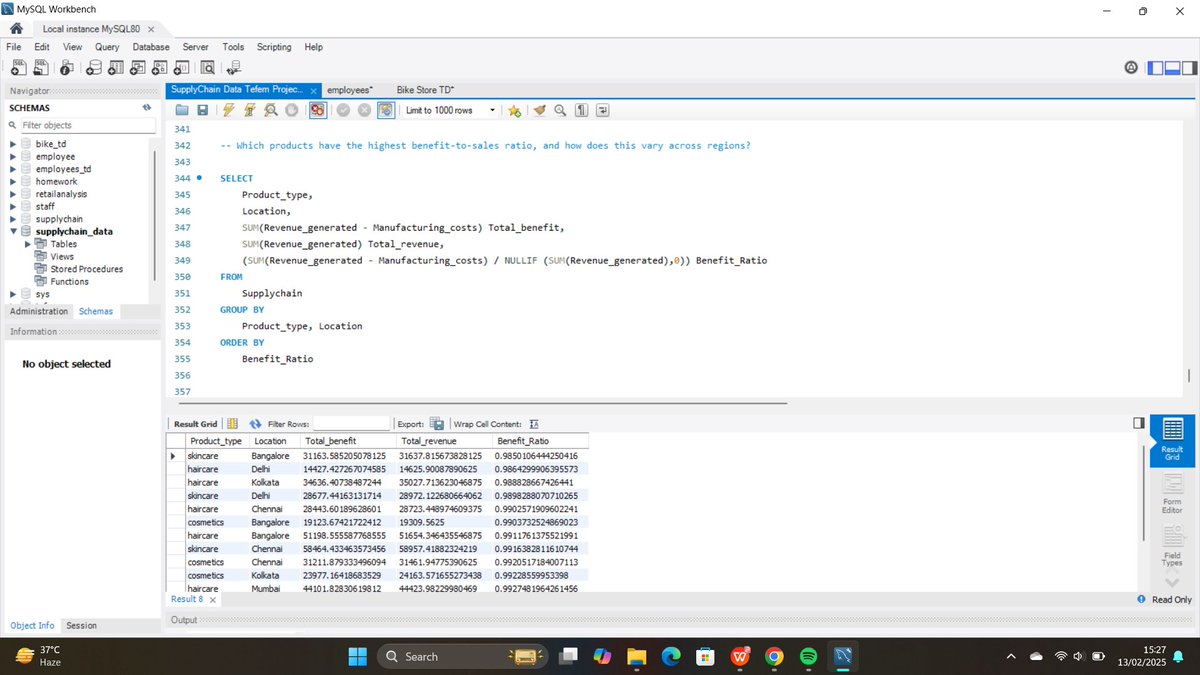Switch to the Administration tab
Screen dimensions: 1200x675
pyautogui.click(x=38, y=311)
